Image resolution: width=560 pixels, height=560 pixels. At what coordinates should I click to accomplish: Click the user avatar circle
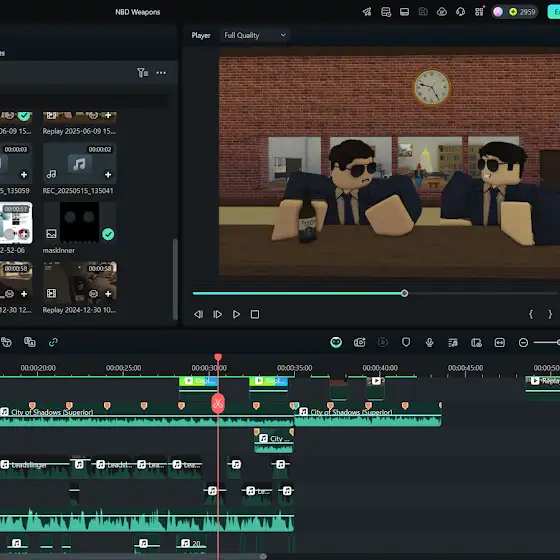coord(498,12)
